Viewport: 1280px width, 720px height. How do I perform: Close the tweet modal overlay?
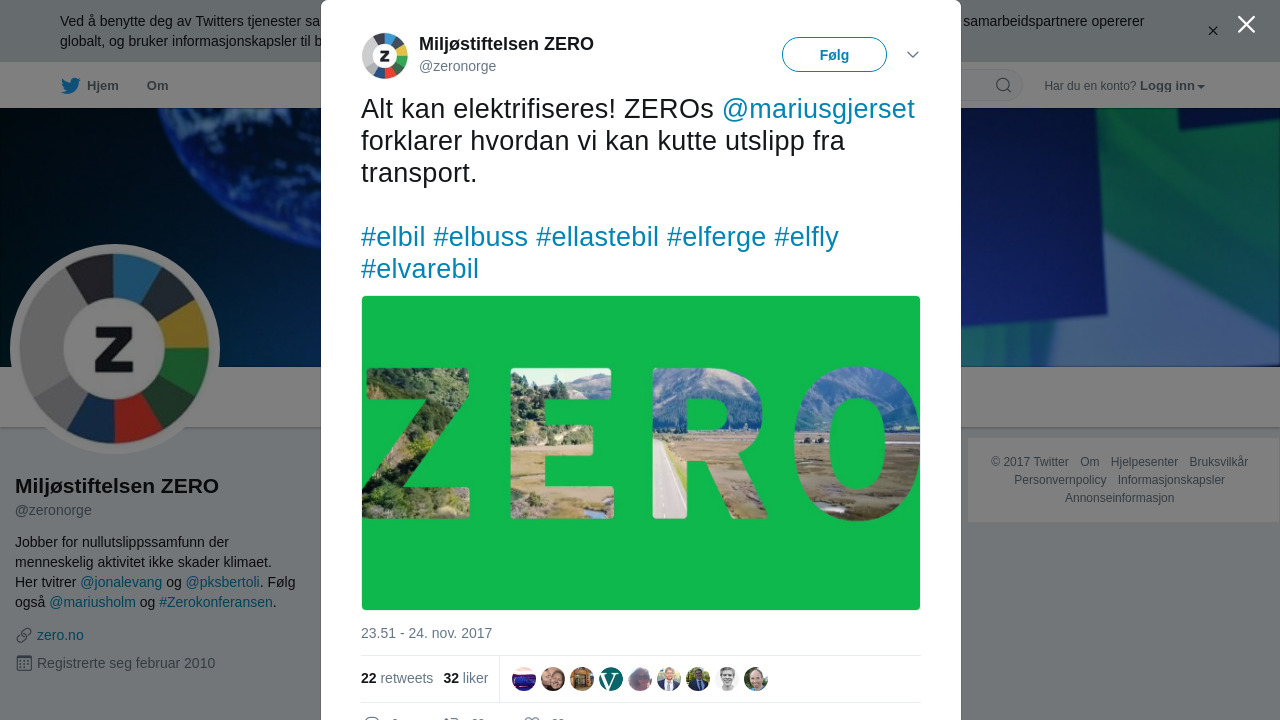(x=1246, y=24)
